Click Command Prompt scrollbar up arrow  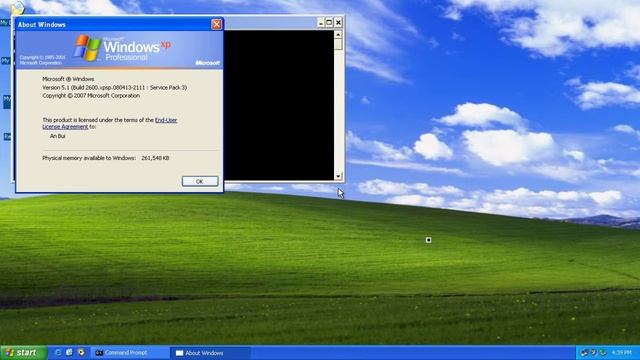(338, 34)
